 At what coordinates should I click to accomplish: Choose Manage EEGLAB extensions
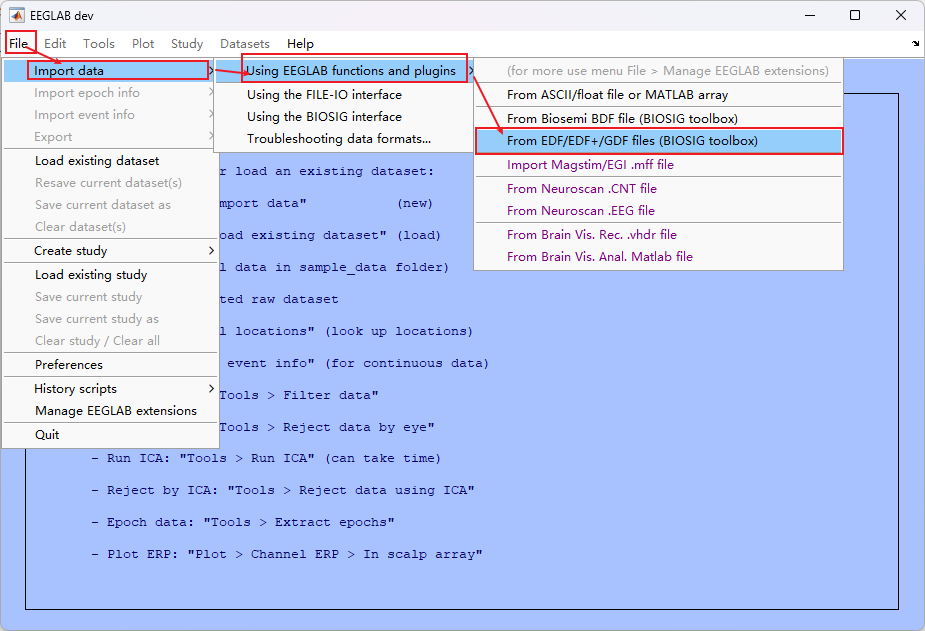(110, 410)
